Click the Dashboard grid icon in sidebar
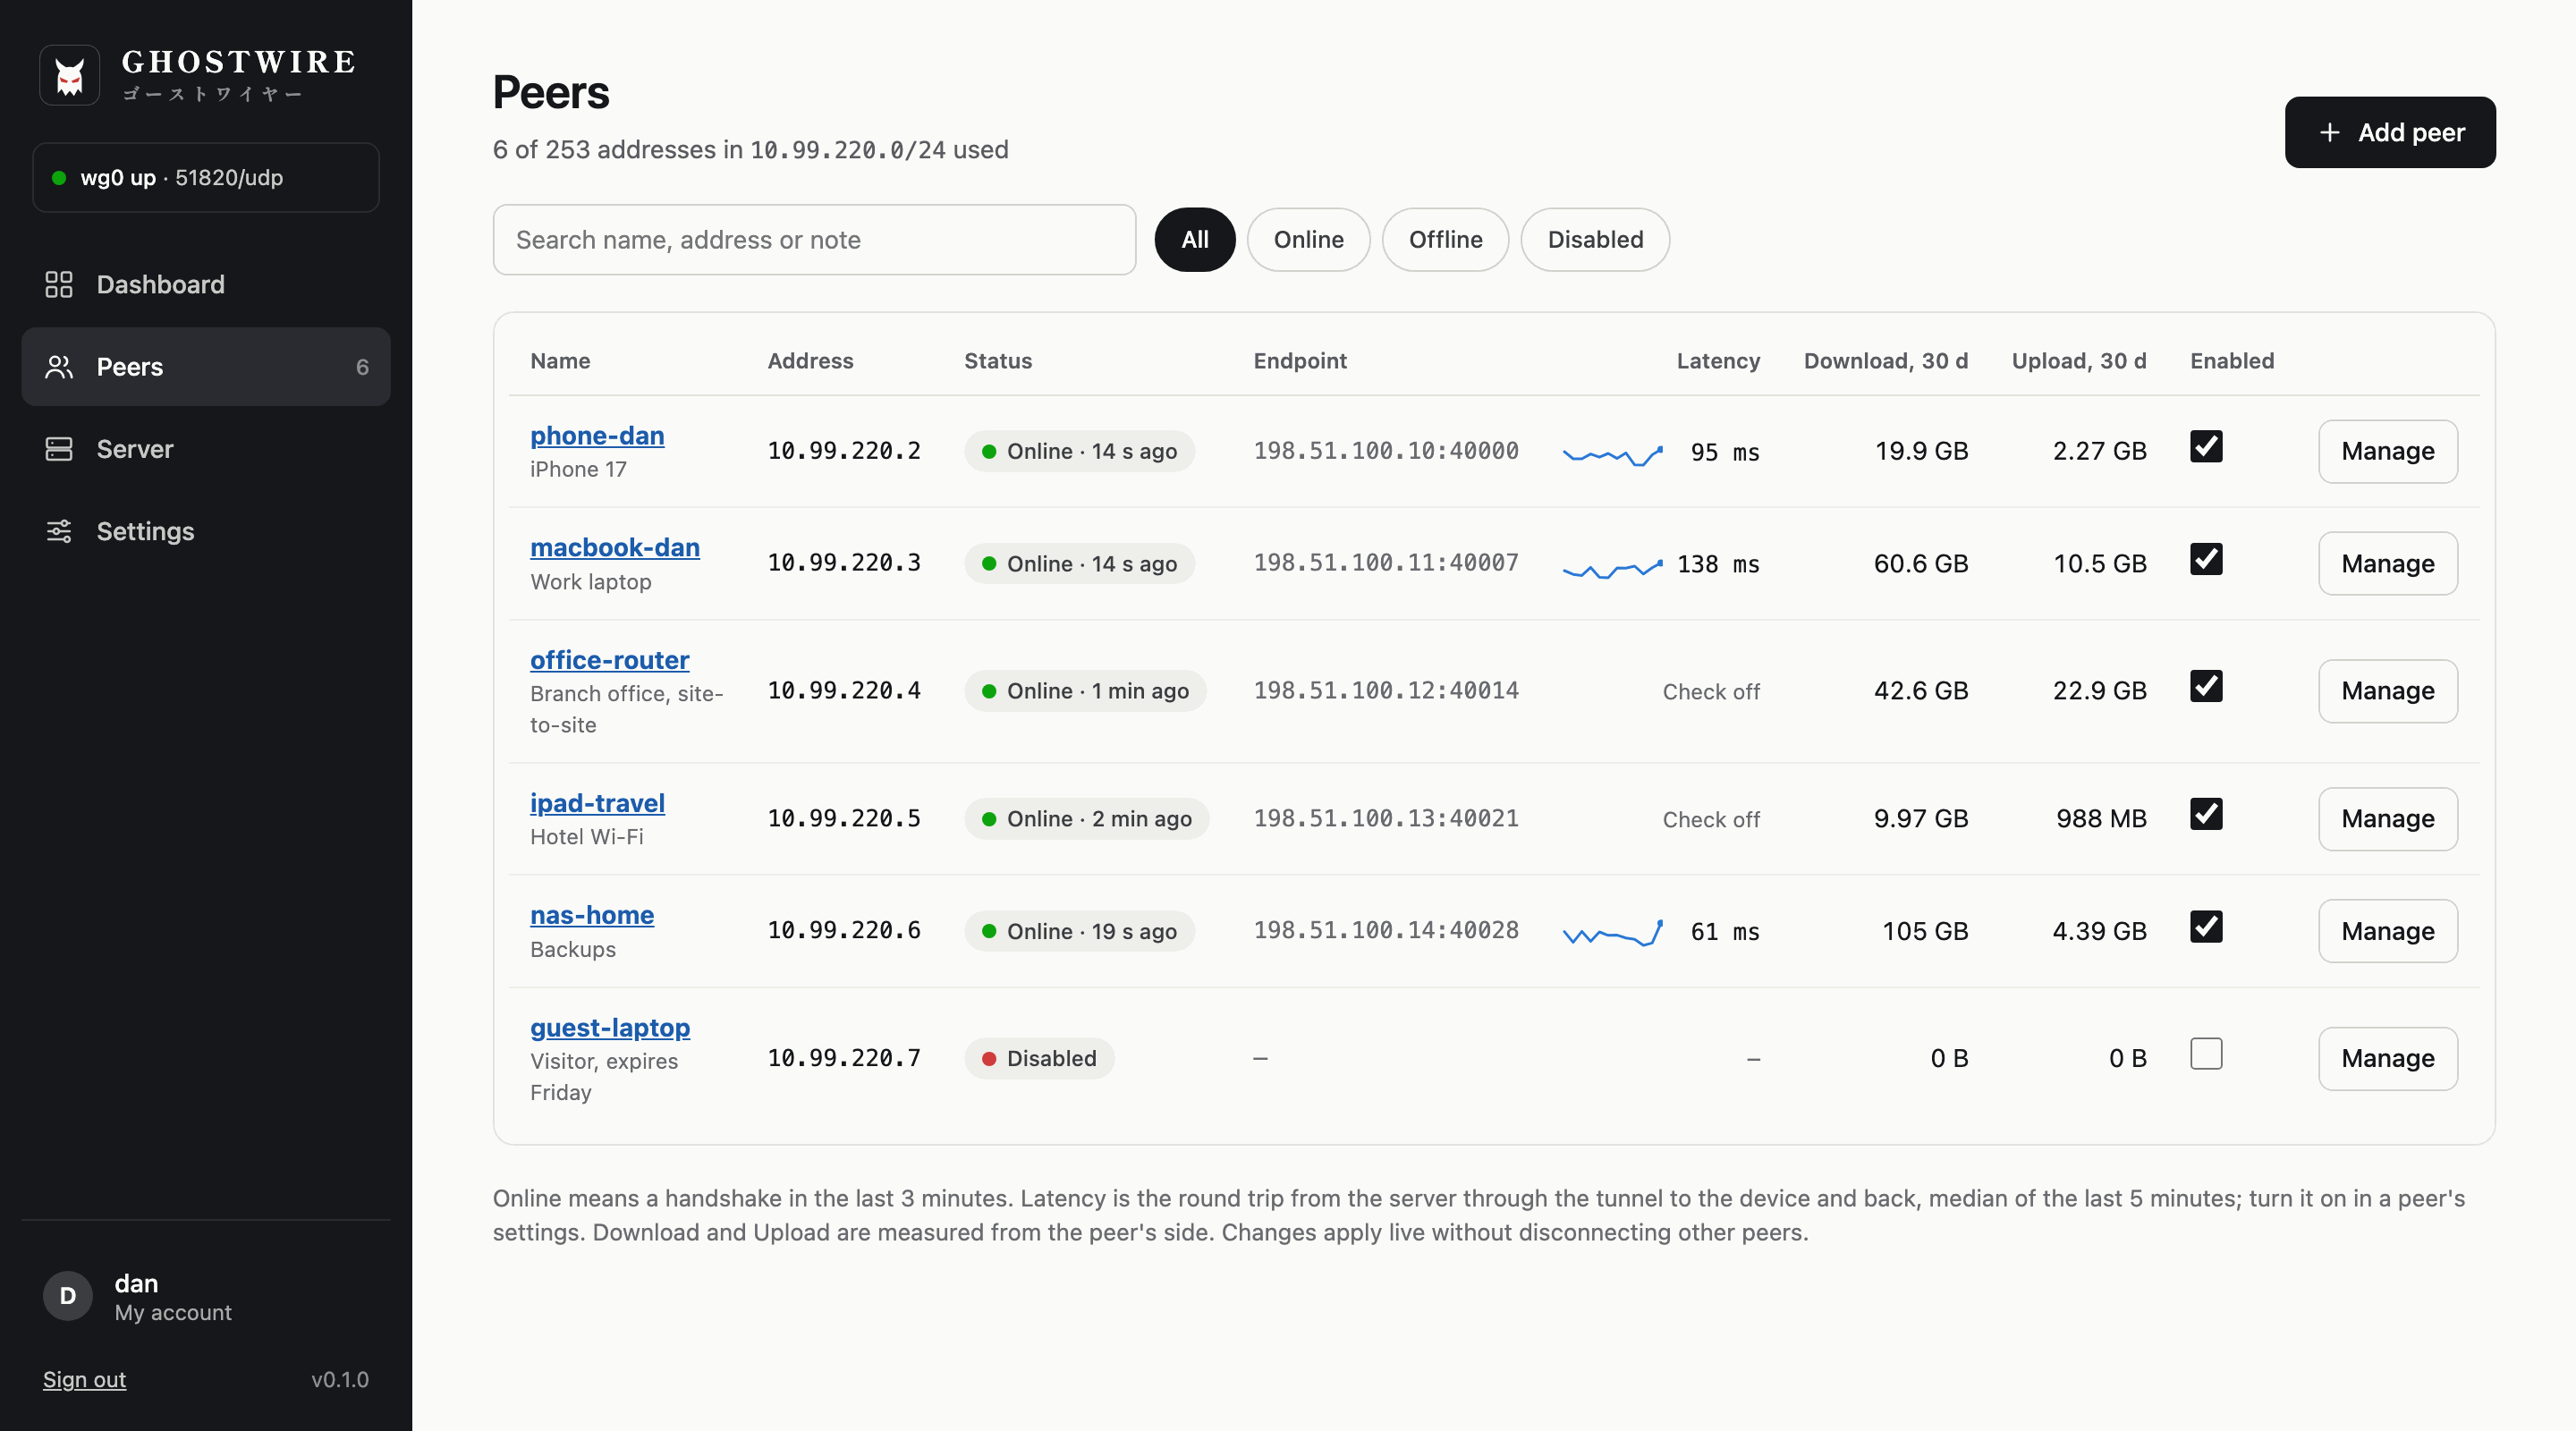 59,284
